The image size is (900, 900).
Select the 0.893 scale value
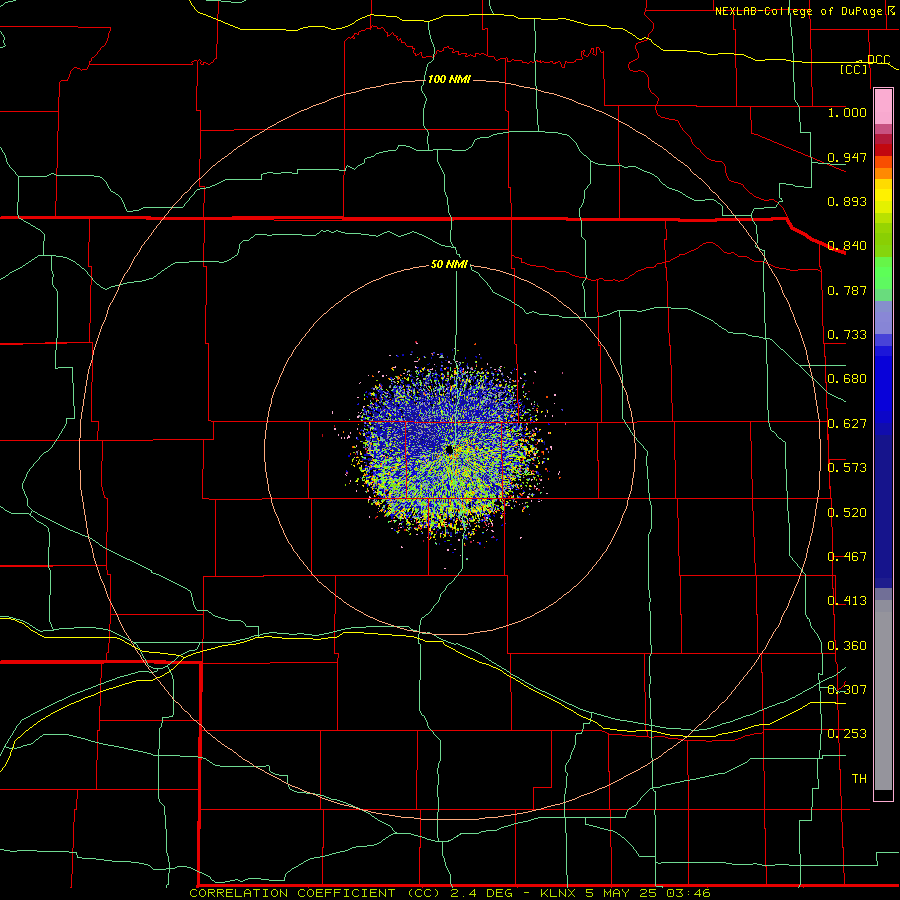pos(847,201)
